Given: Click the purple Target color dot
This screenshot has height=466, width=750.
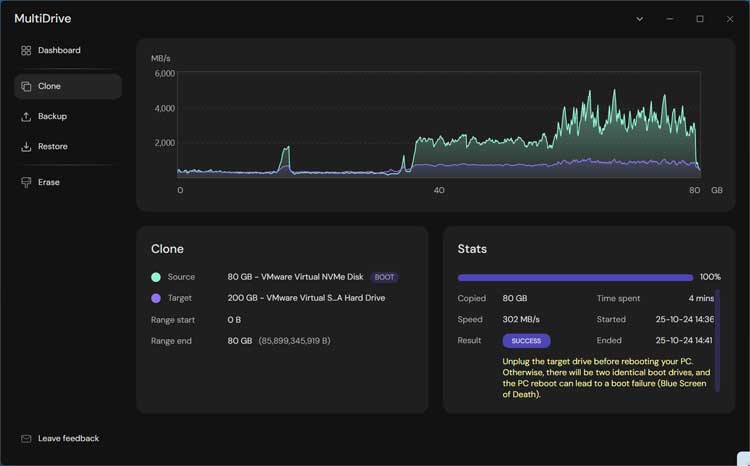Looking at the screenshot, I should [x=156, y=298].
